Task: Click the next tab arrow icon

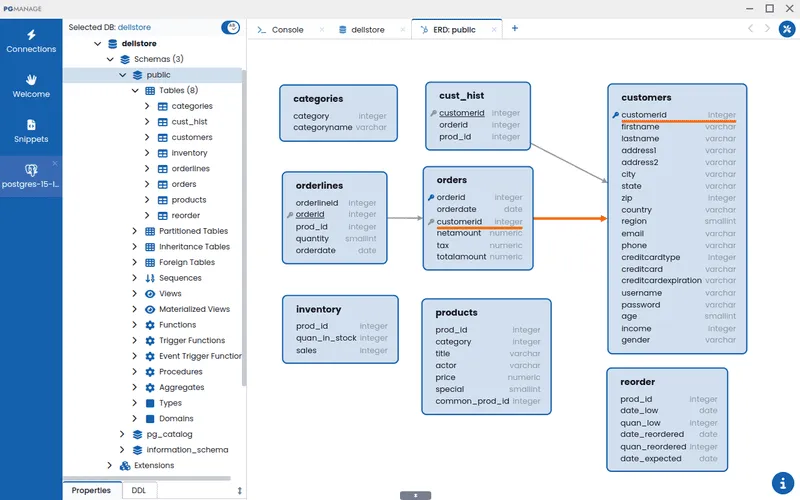Action: click(x=767, y=29)
